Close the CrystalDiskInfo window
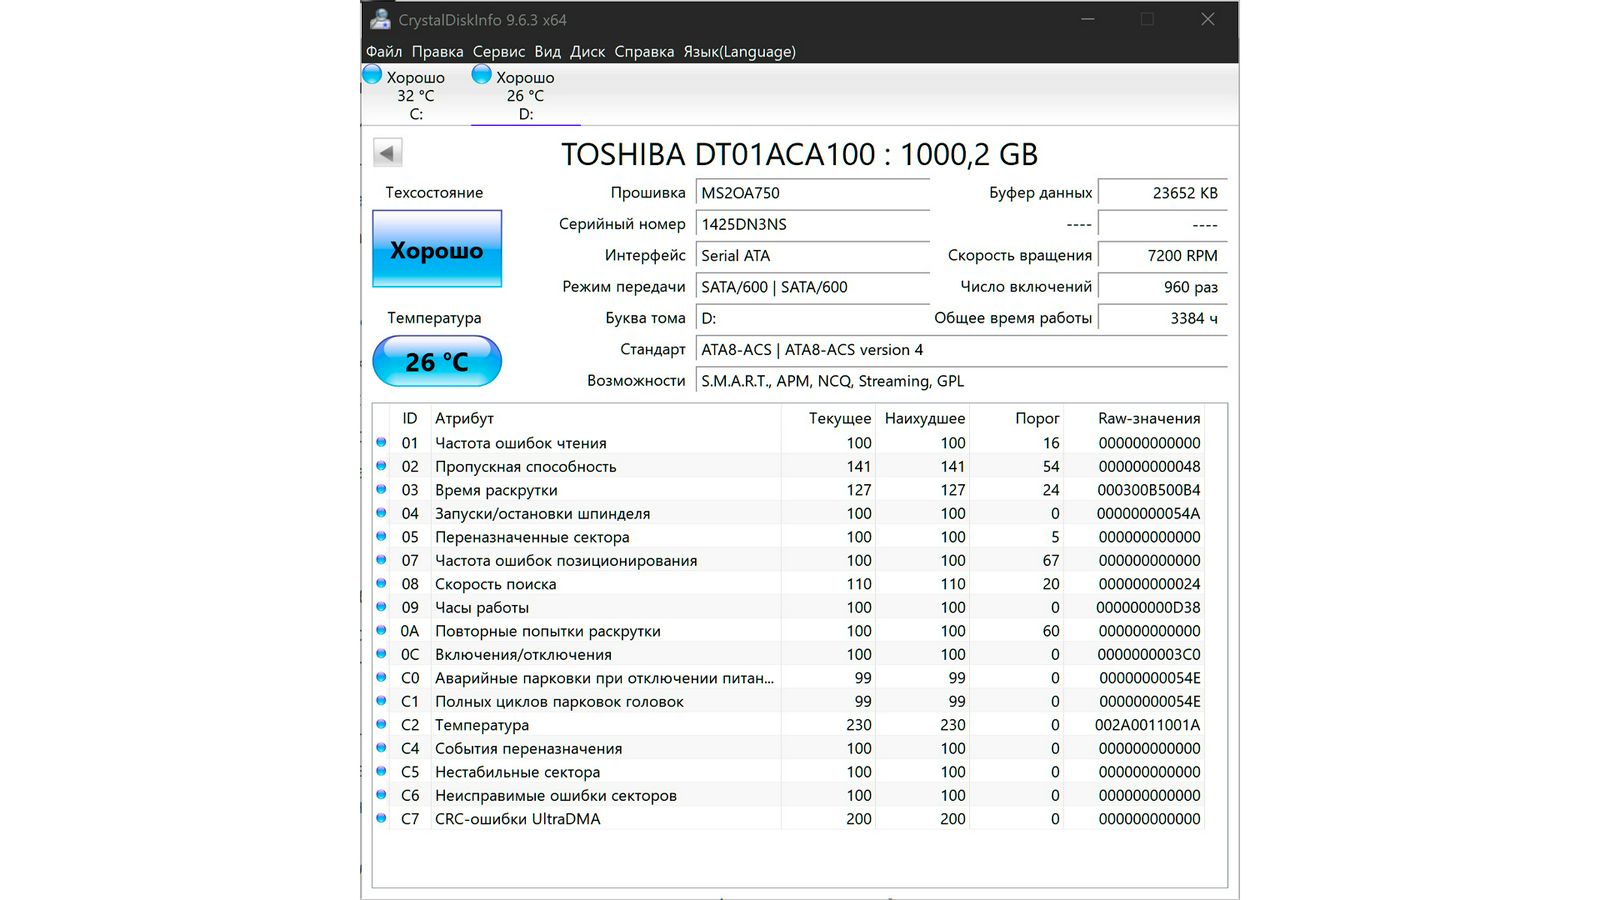The image size is (1600, 900). click(1207, 19)
